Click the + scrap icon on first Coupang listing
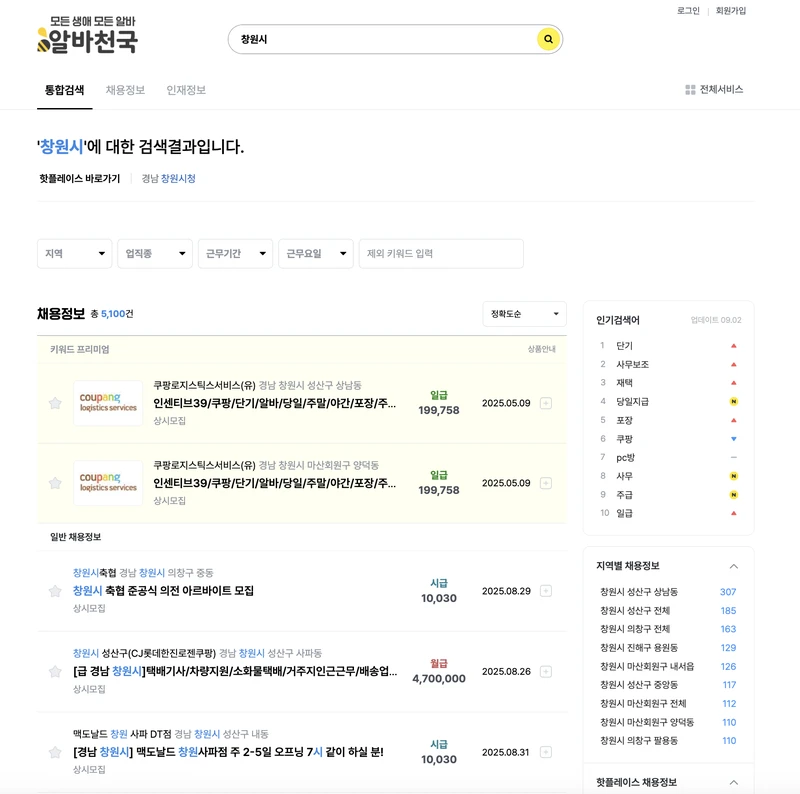800x794 pixels. [x=546, y=403]
